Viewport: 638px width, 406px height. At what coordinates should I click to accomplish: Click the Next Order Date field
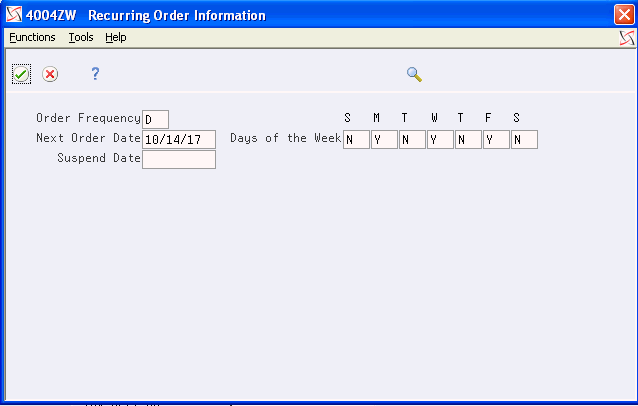[179, 140]
